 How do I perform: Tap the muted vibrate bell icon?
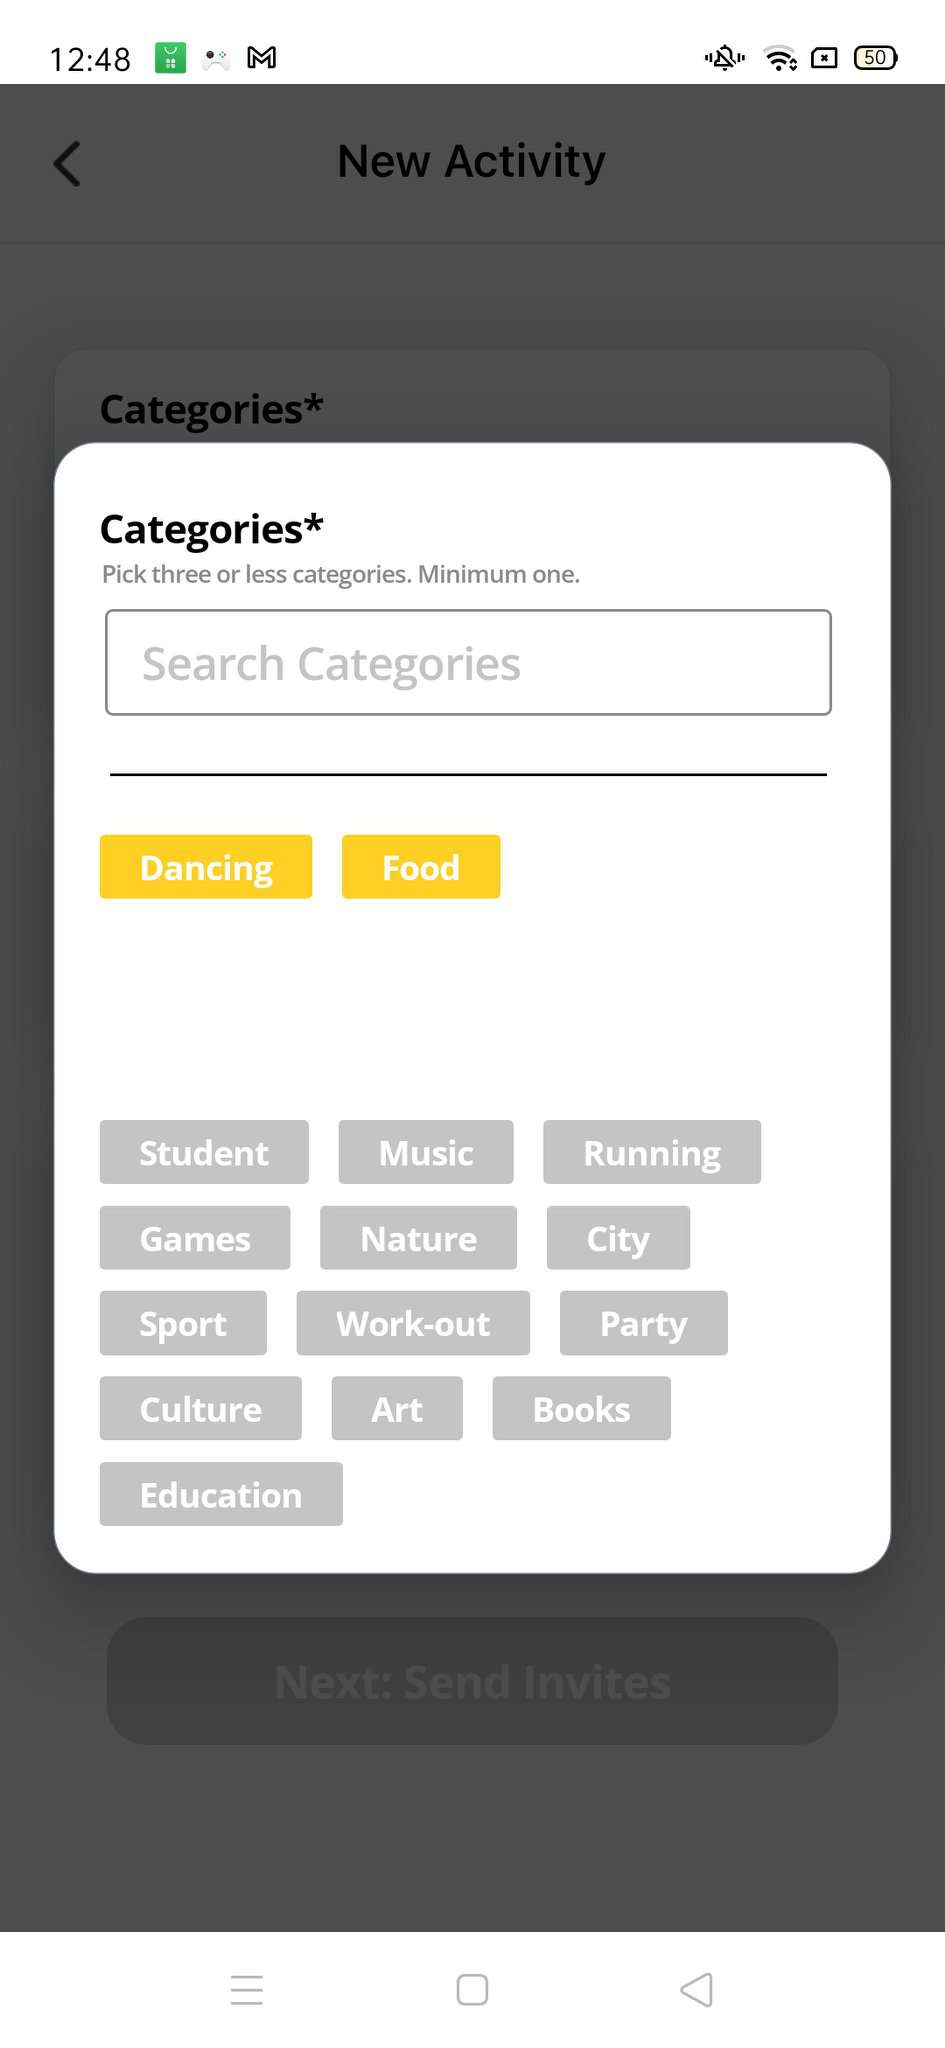(724, 58)
